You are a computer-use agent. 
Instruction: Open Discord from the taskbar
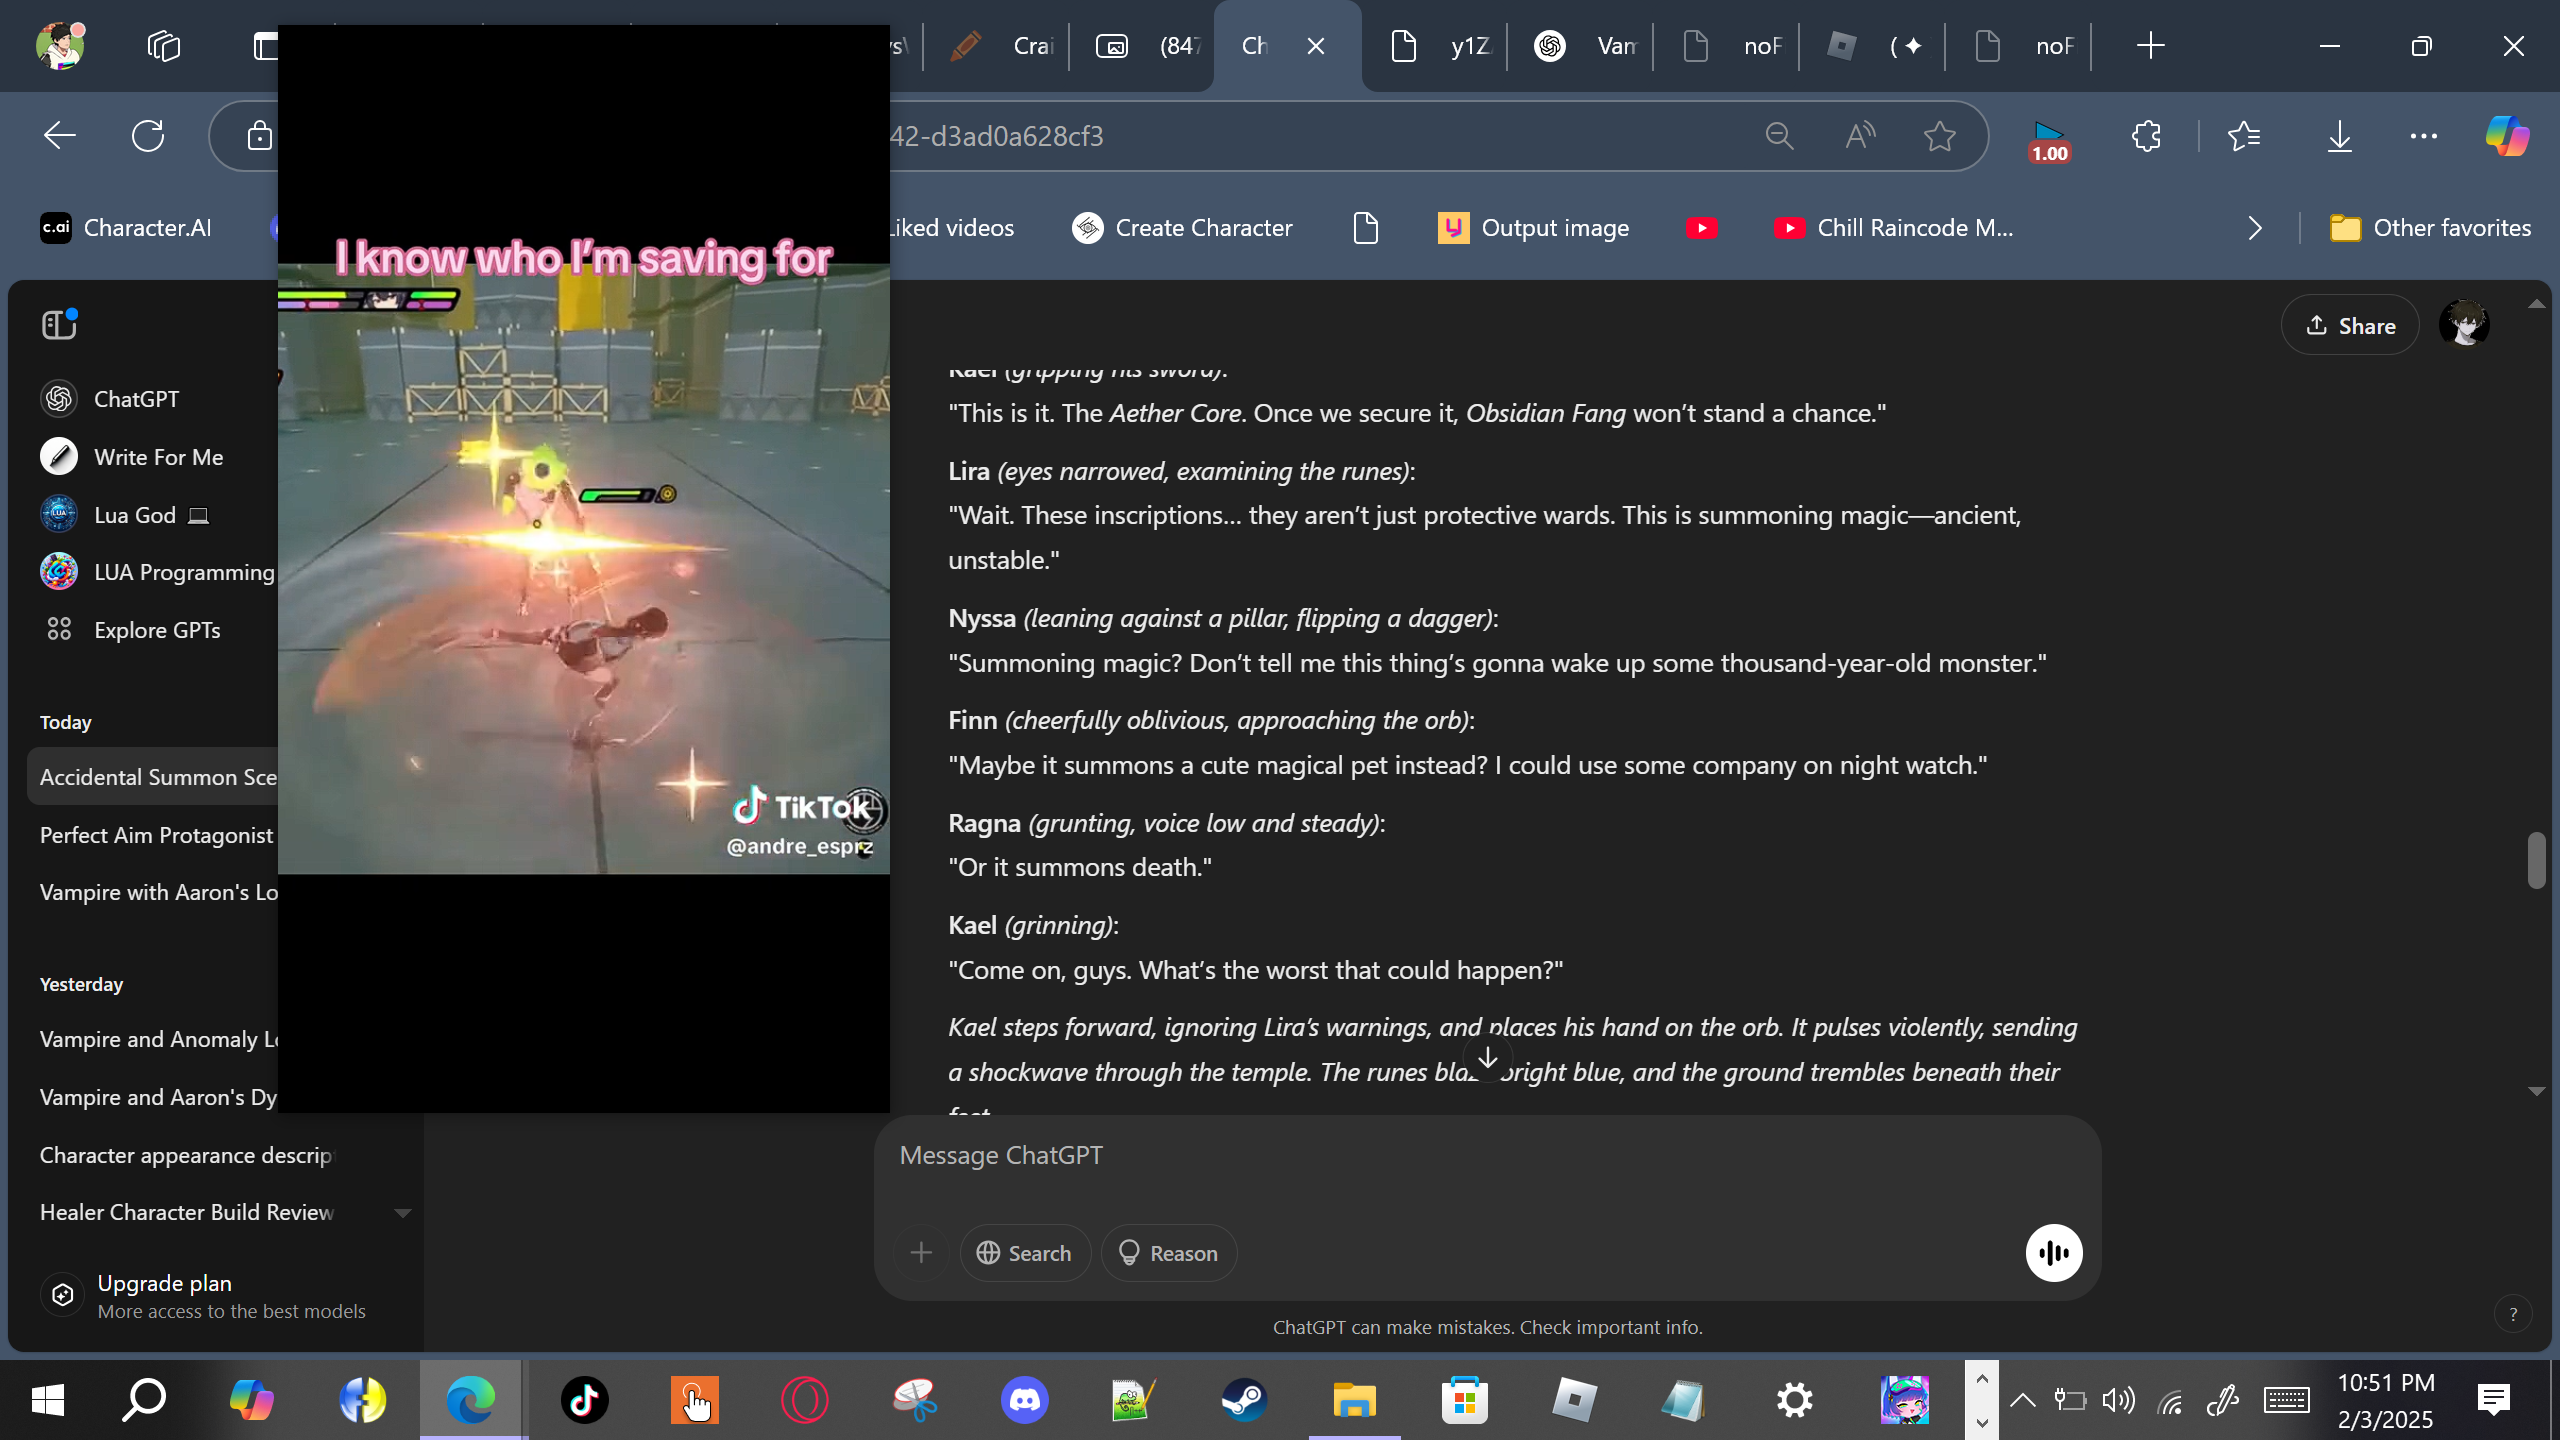tap(1024, 1400)
